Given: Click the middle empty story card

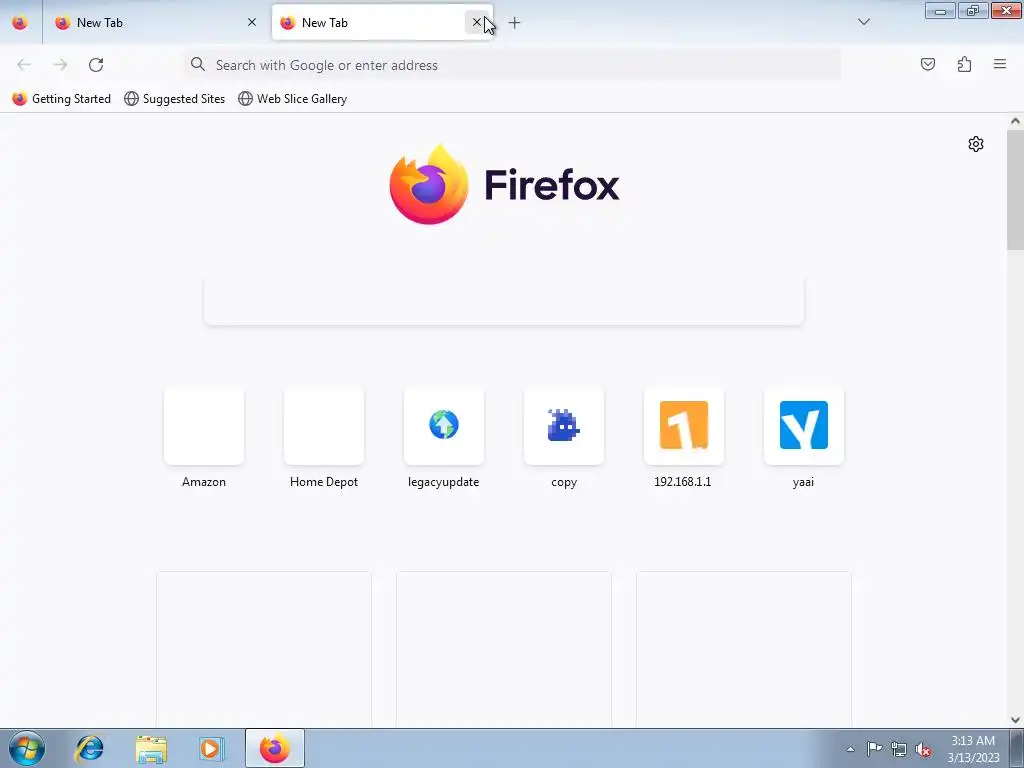Looking at the screenshot, I should tap(504, 649).
